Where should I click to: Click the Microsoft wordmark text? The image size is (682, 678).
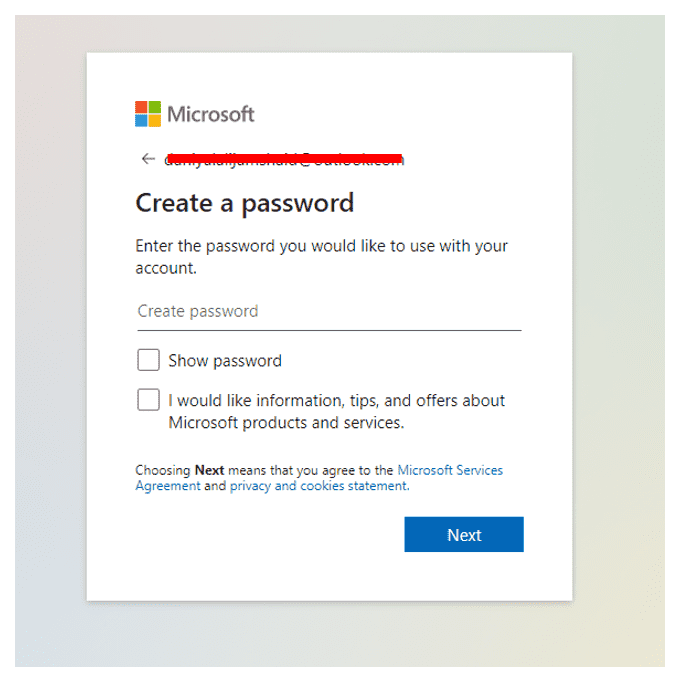point(211,114)
